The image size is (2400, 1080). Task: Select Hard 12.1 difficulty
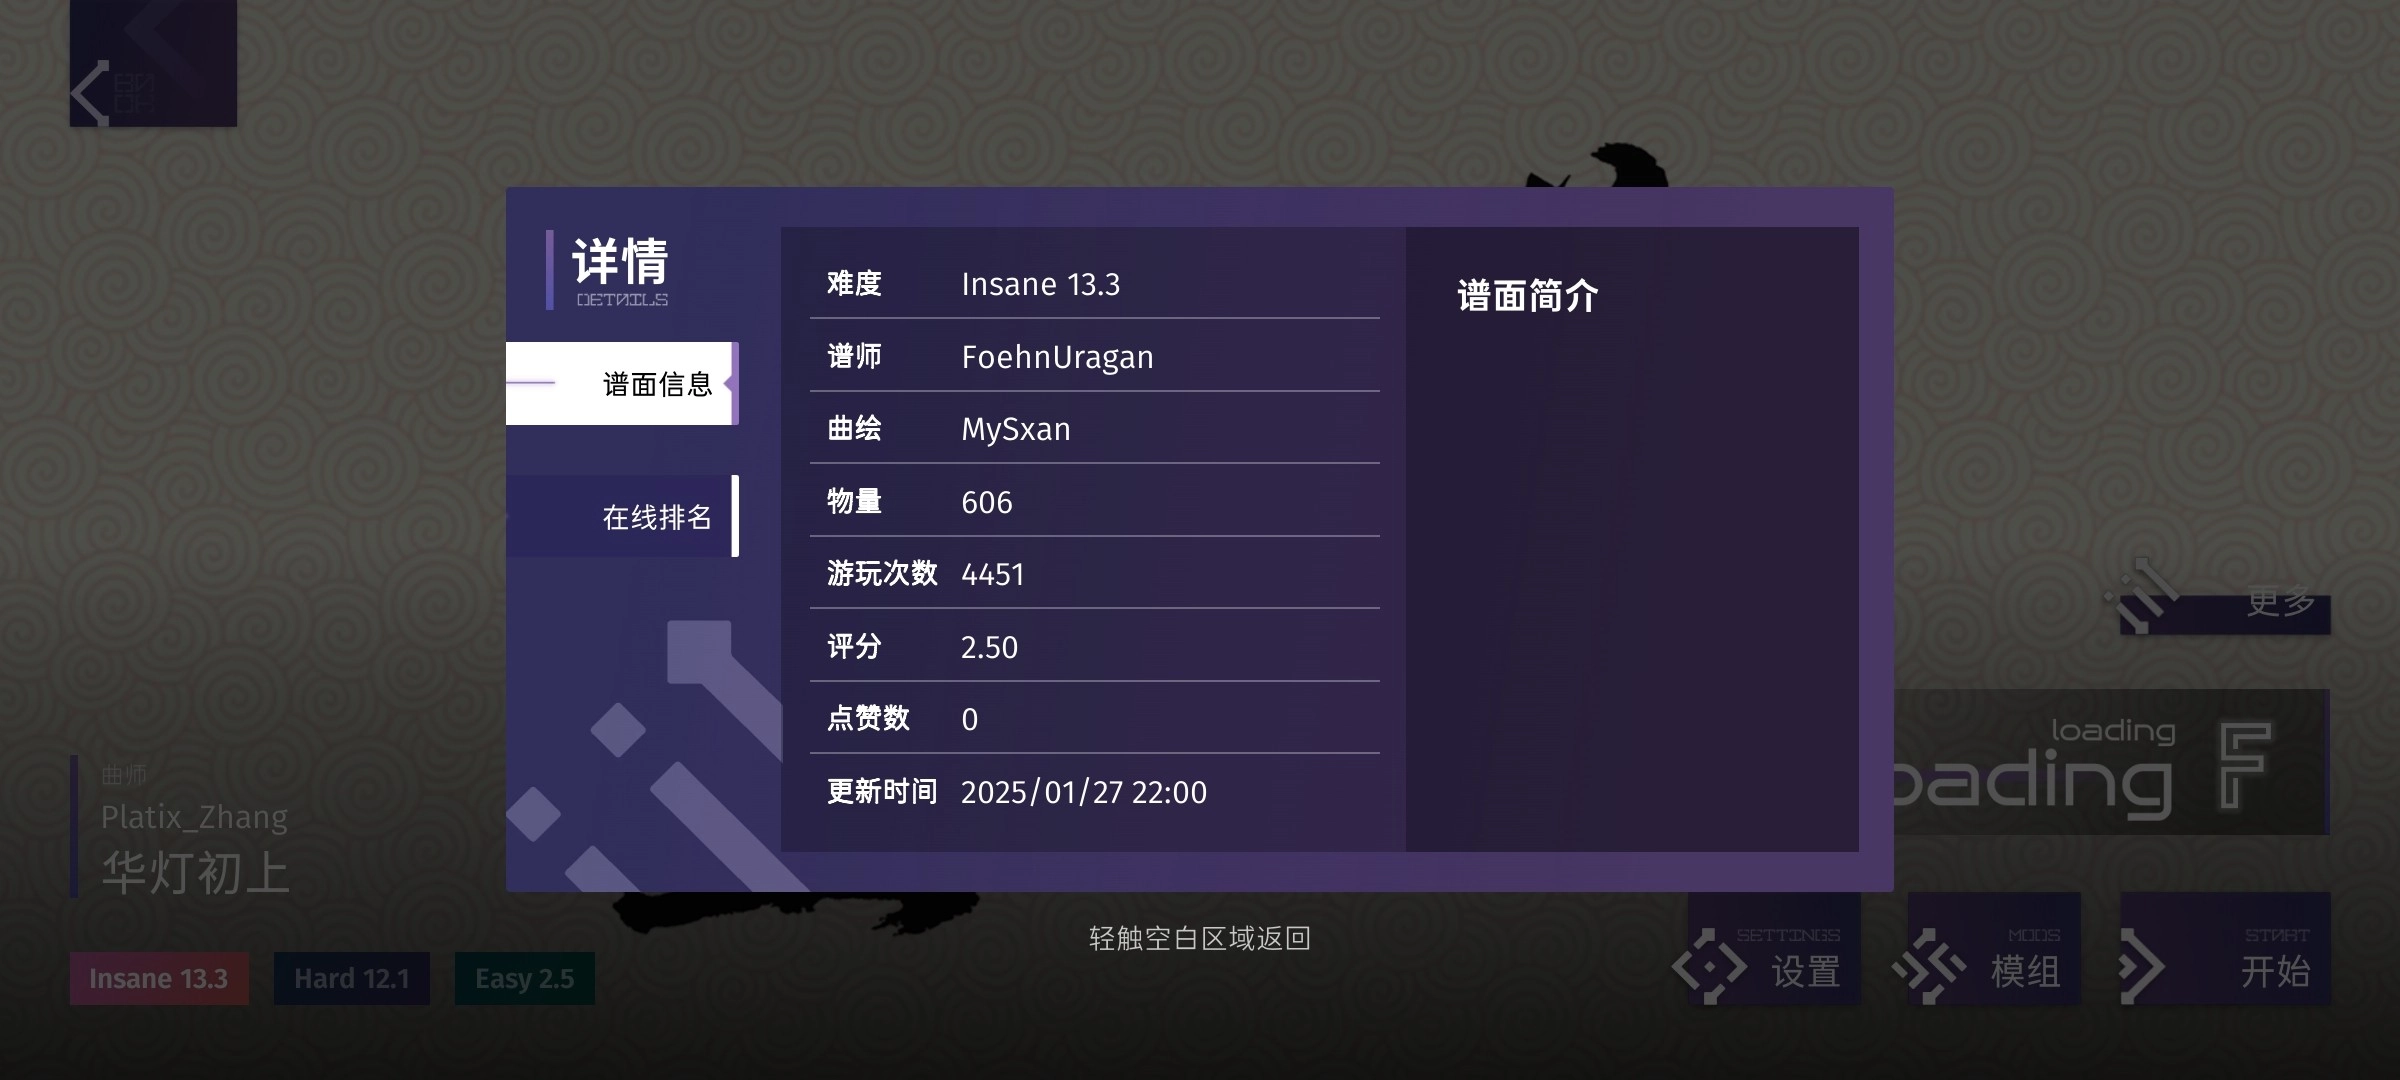(x=352, y=978)
